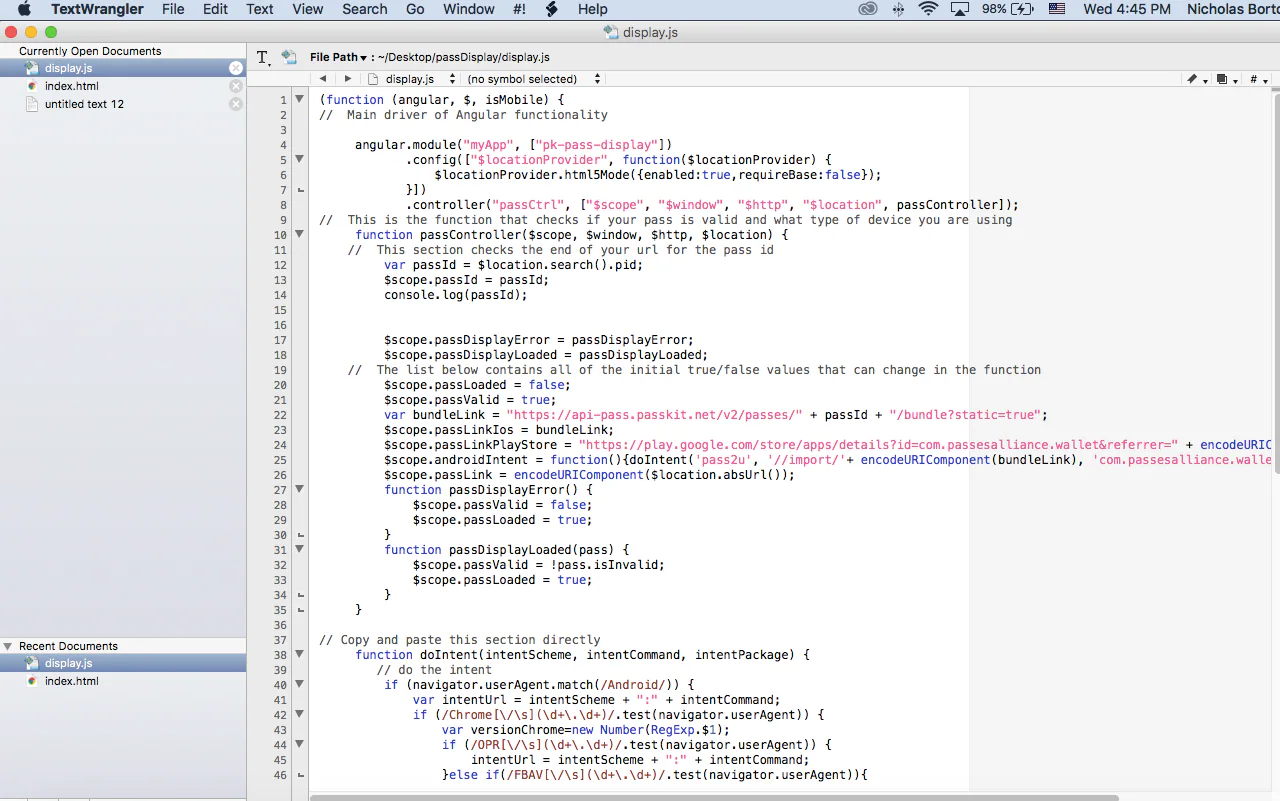Screen dimensions: 1280x801
Task: Open the Search menu
Action: tap(364, 9)
